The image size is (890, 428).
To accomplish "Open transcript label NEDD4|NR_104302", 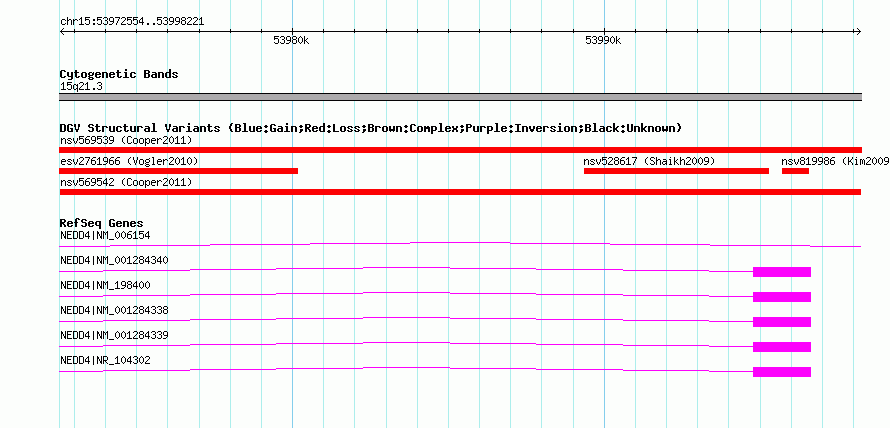I will pos(105,360).
